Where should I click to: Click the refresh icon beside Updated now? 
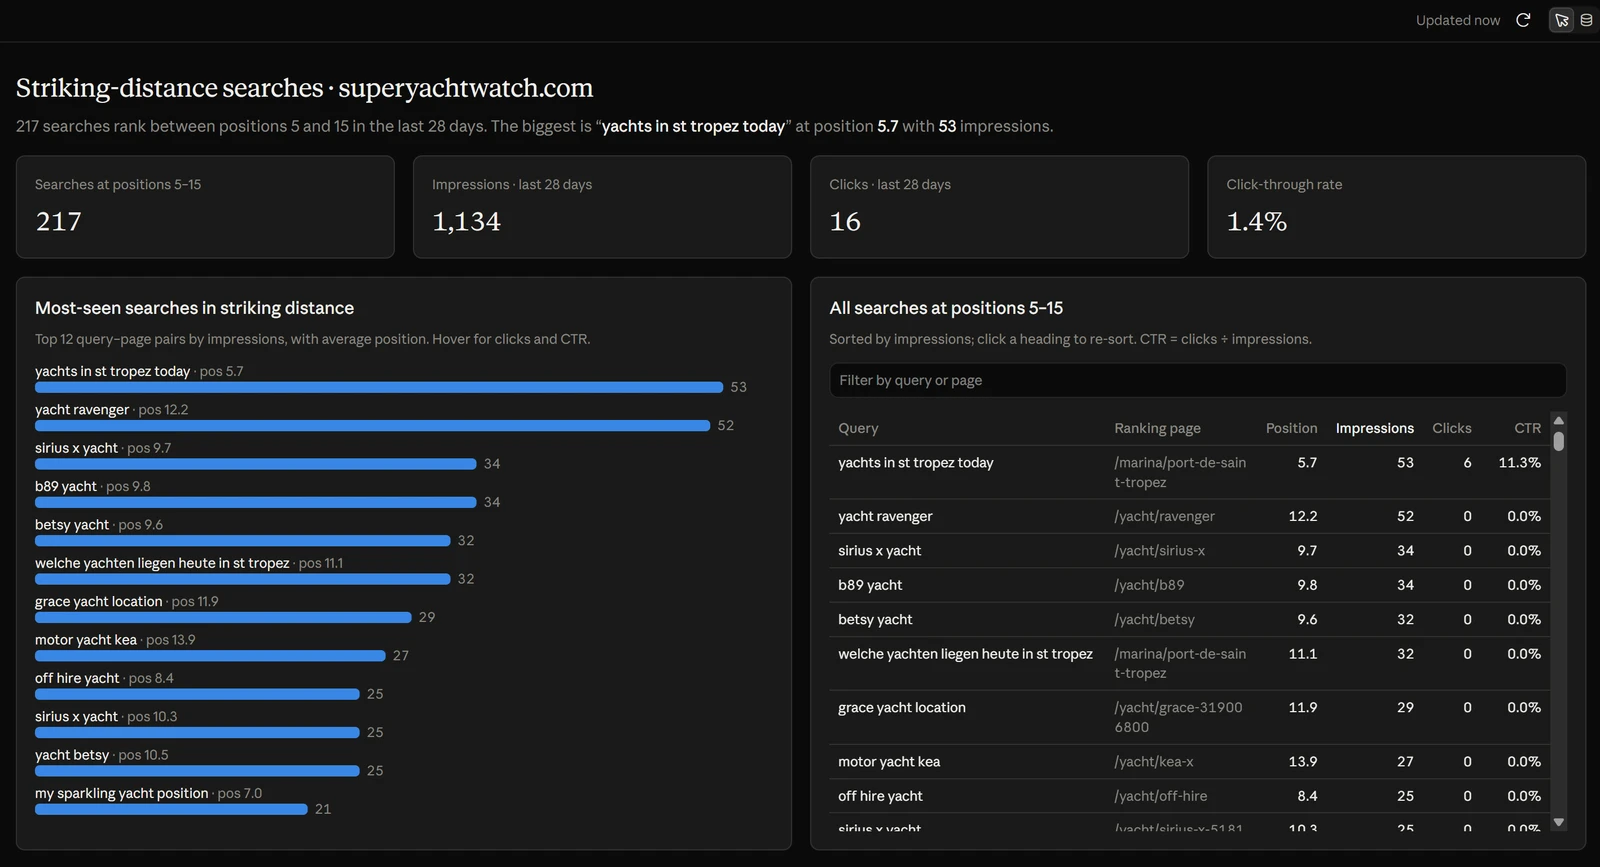pyautogui.click(x=1523, y=20)
